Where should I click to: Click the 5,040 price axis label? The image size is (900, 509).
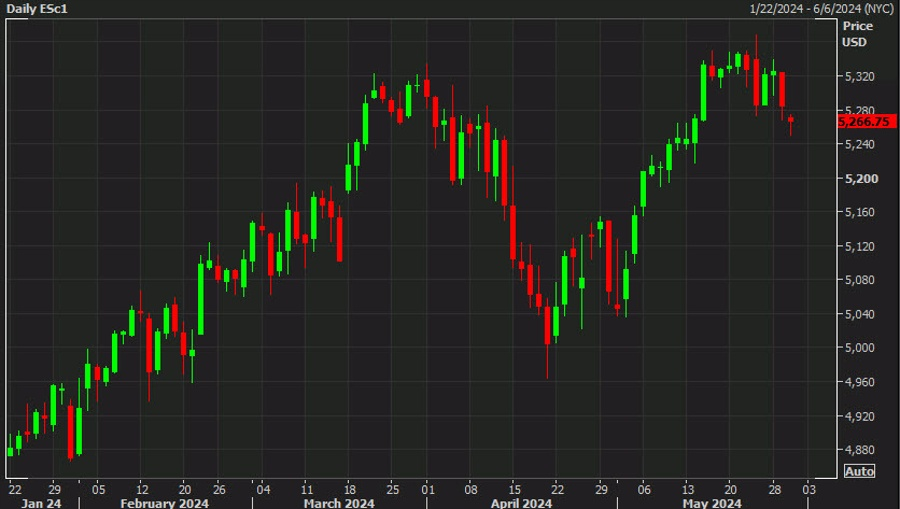[x=862, y=314]
